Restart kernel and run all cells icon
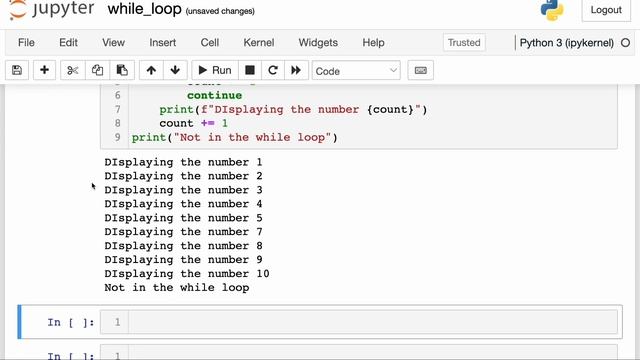The width and height of the screenshot is (640, 360). (x=296, y=70)
